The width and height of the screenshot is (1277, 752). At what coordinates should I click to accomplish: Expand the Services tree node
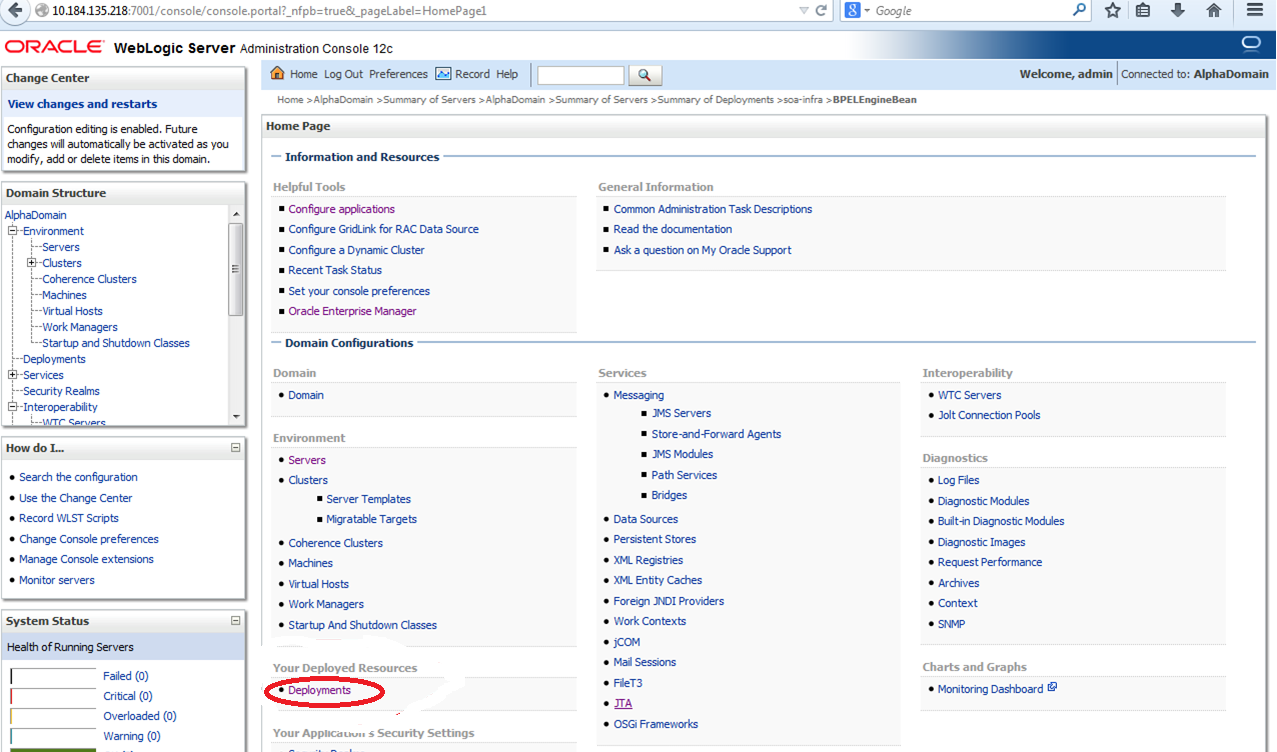pyautogui.click(x=13, y=375)
